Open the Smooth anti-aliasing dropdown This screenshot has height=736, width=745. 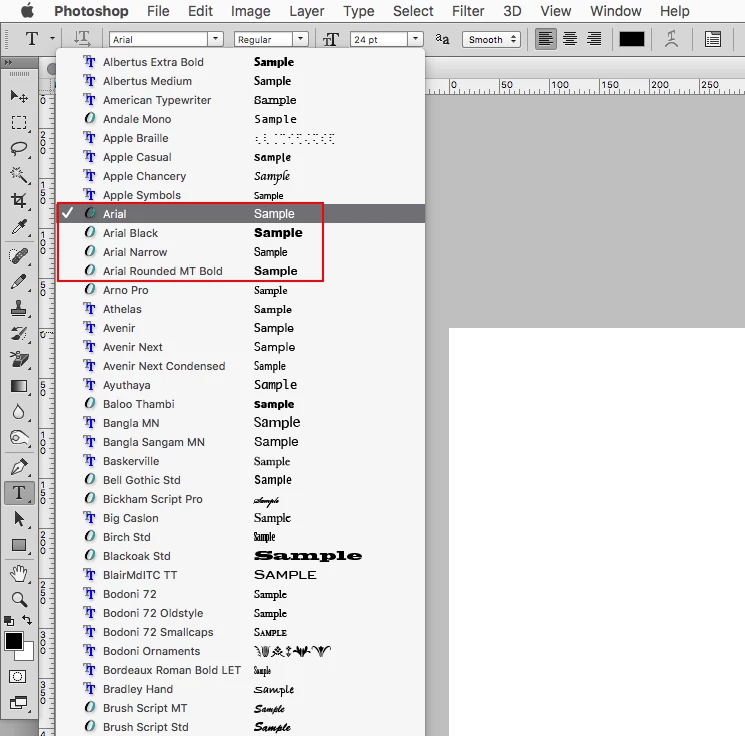(x=491, y=39)
